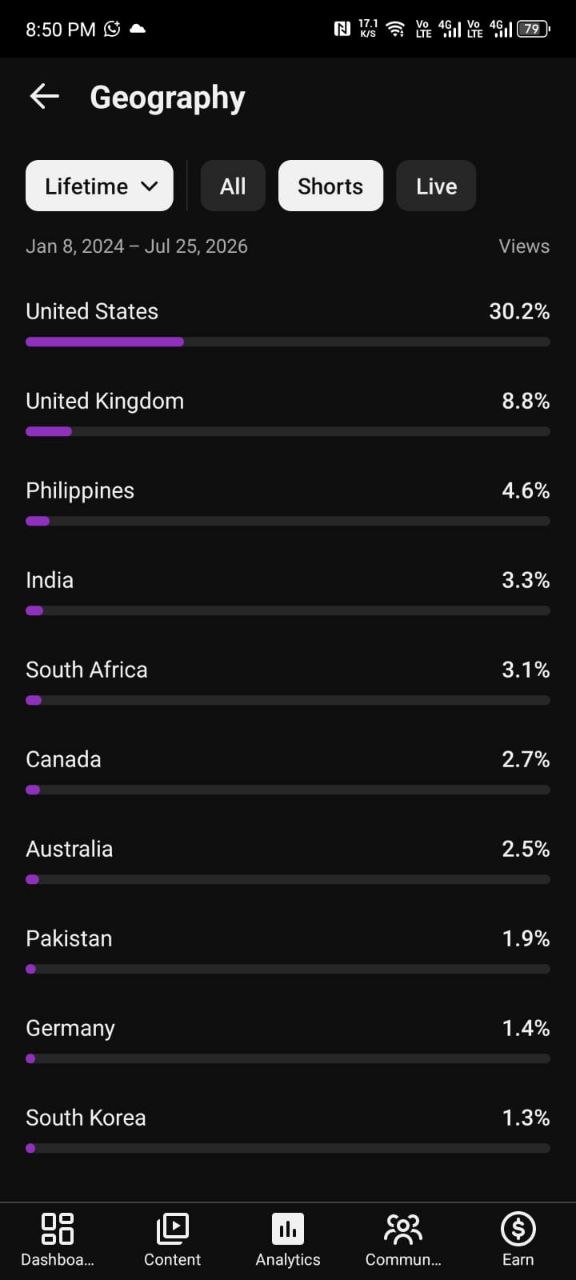This screenshot has height=1280, width=576.
Task: Tap the Views column header
Action: tap(524, 246)
